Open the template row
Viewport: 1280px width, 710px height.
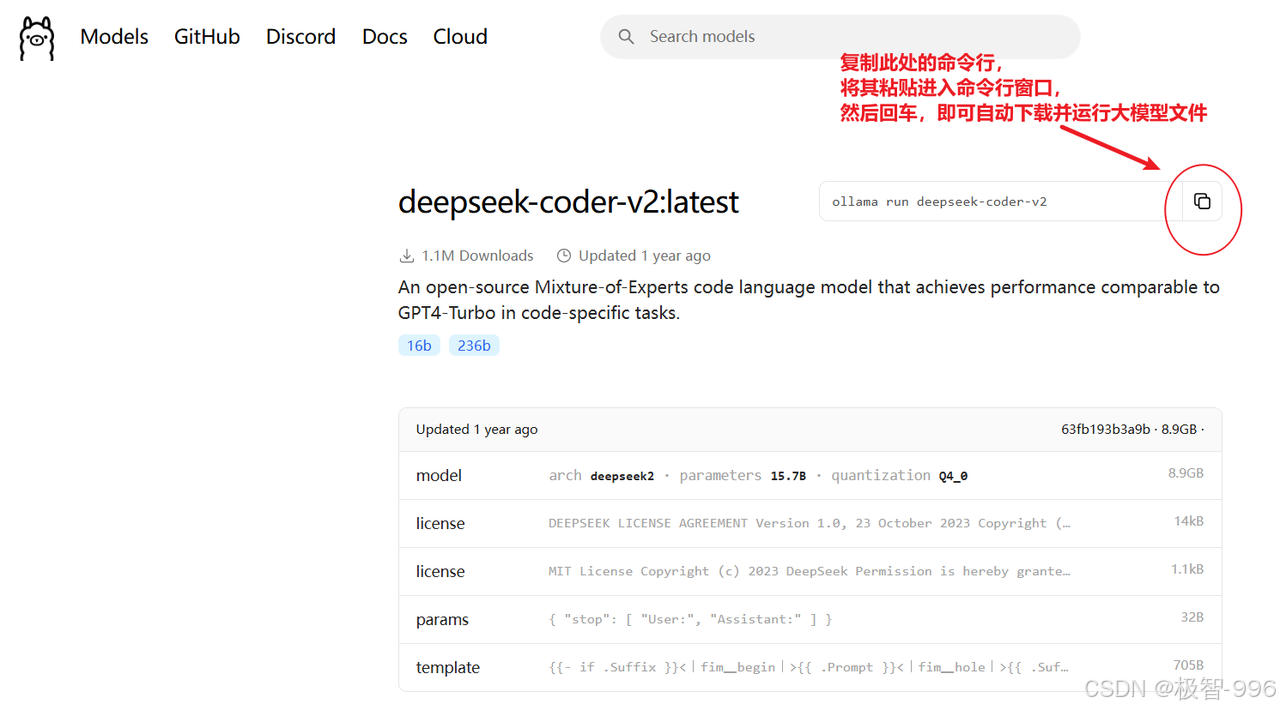[810, 667]
